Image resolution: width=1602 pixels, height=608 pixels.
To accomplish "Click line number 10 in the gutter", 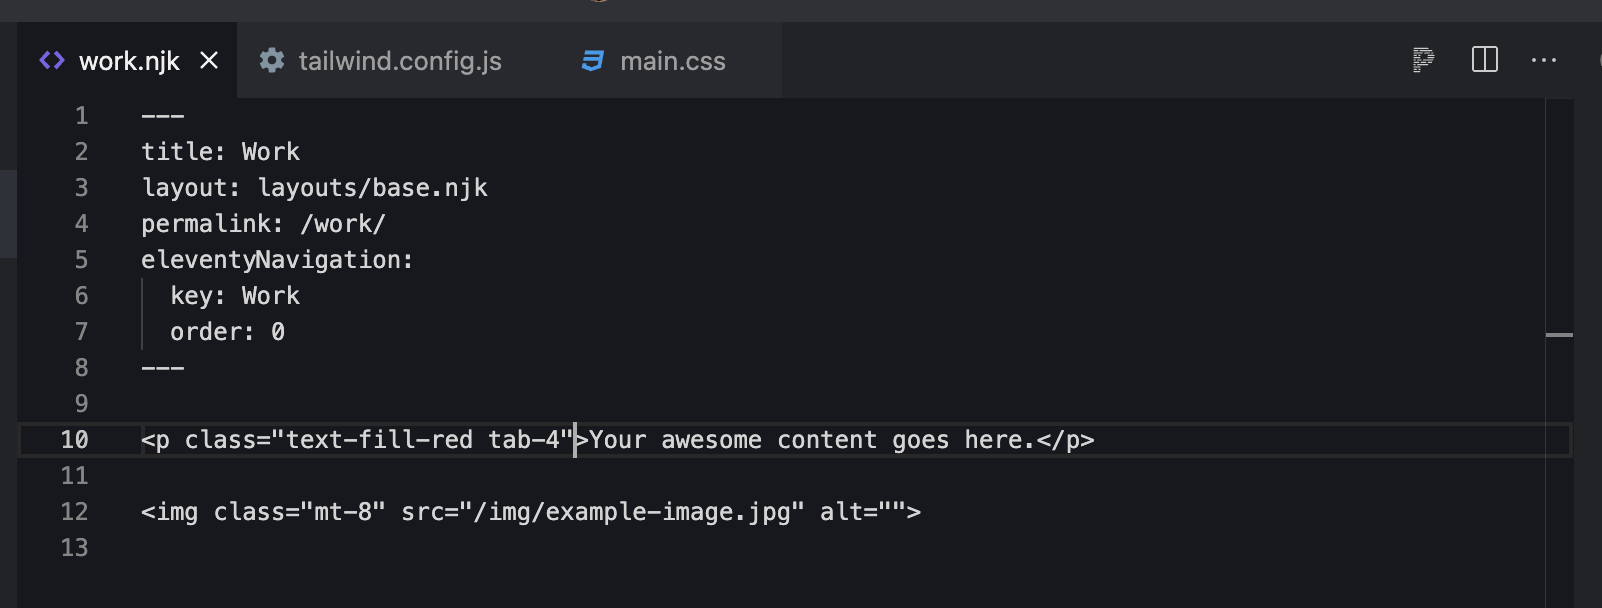I will tap(74, 439).
